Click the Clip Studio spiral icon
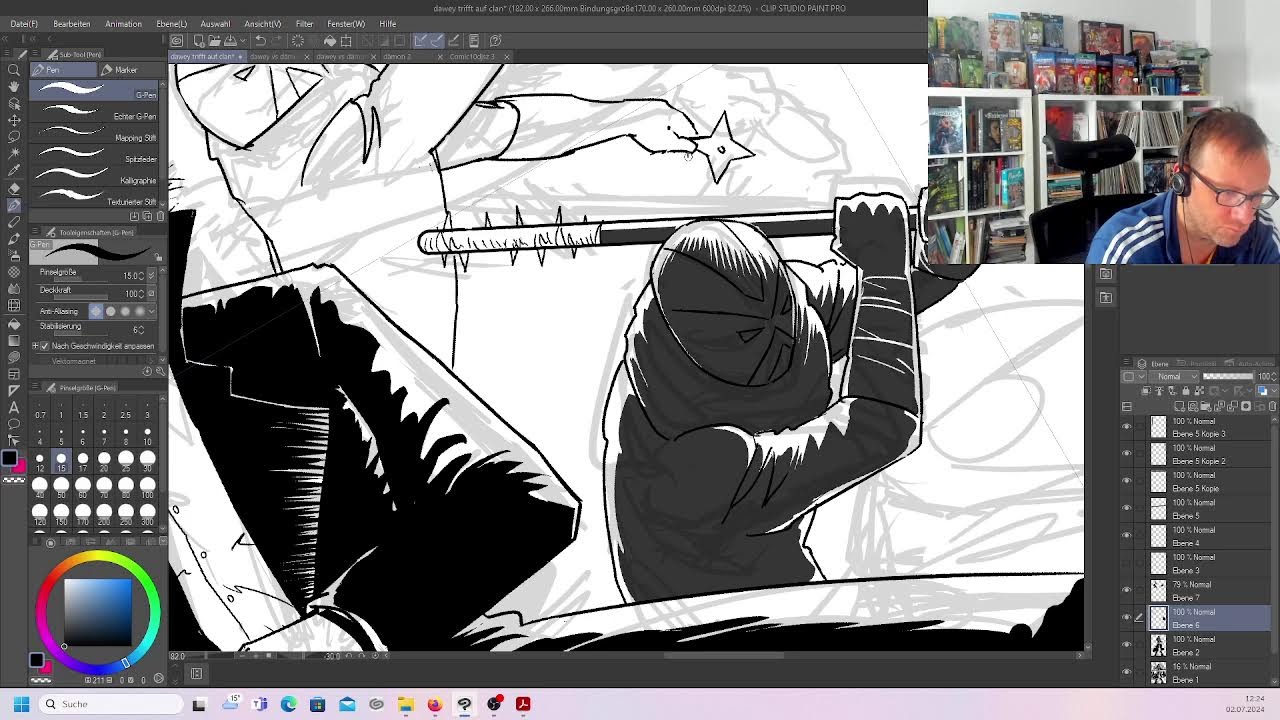The image size is (1280, 720). coord(176,40)
